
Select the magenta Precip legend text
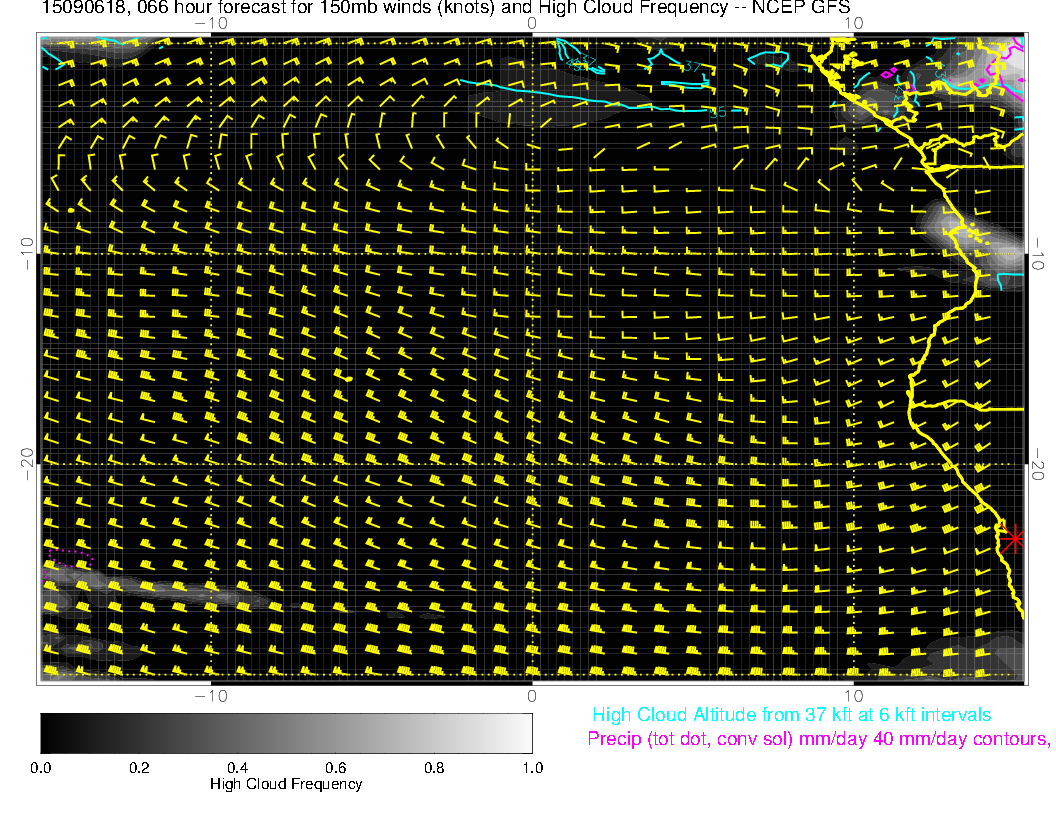pos(817,739)
